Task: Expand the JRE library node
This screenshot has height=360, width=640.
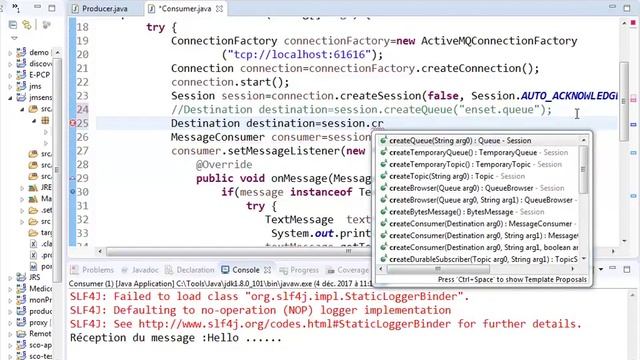Action: click(22, 188)
